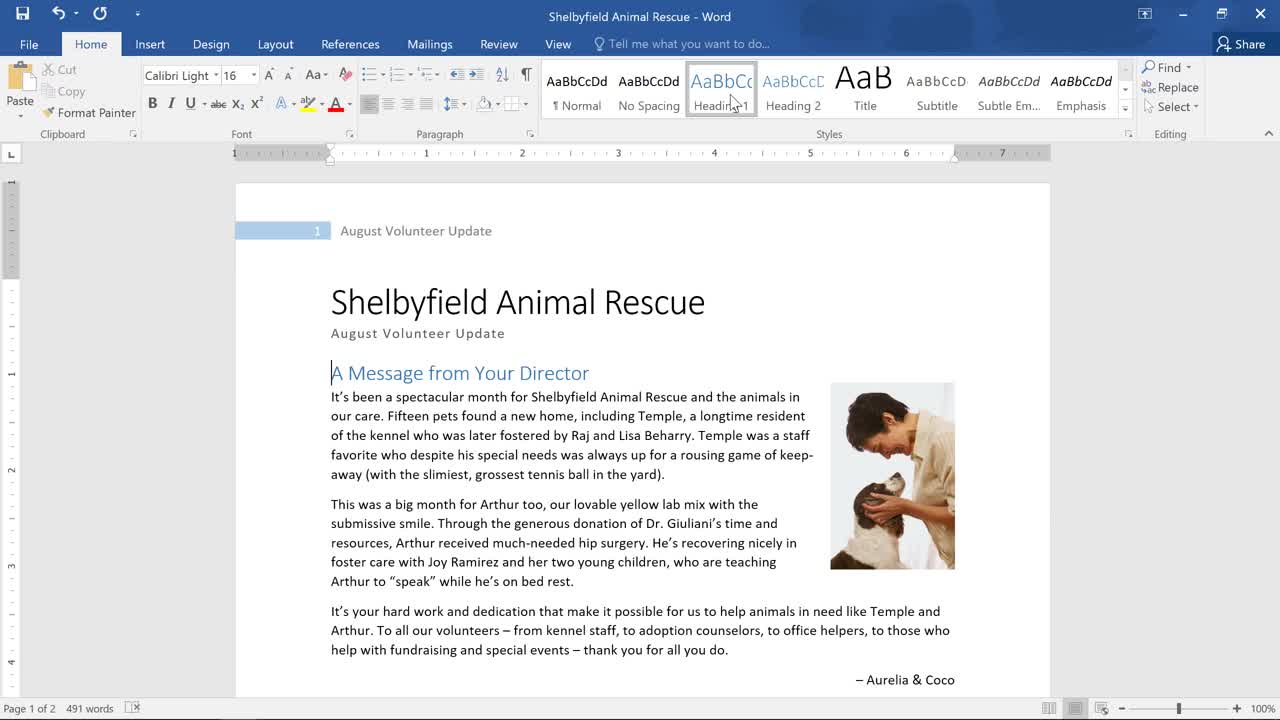Zoom in with the plus button
The height and width of the screenshot is (720, 1280).
pos(1237,708)
